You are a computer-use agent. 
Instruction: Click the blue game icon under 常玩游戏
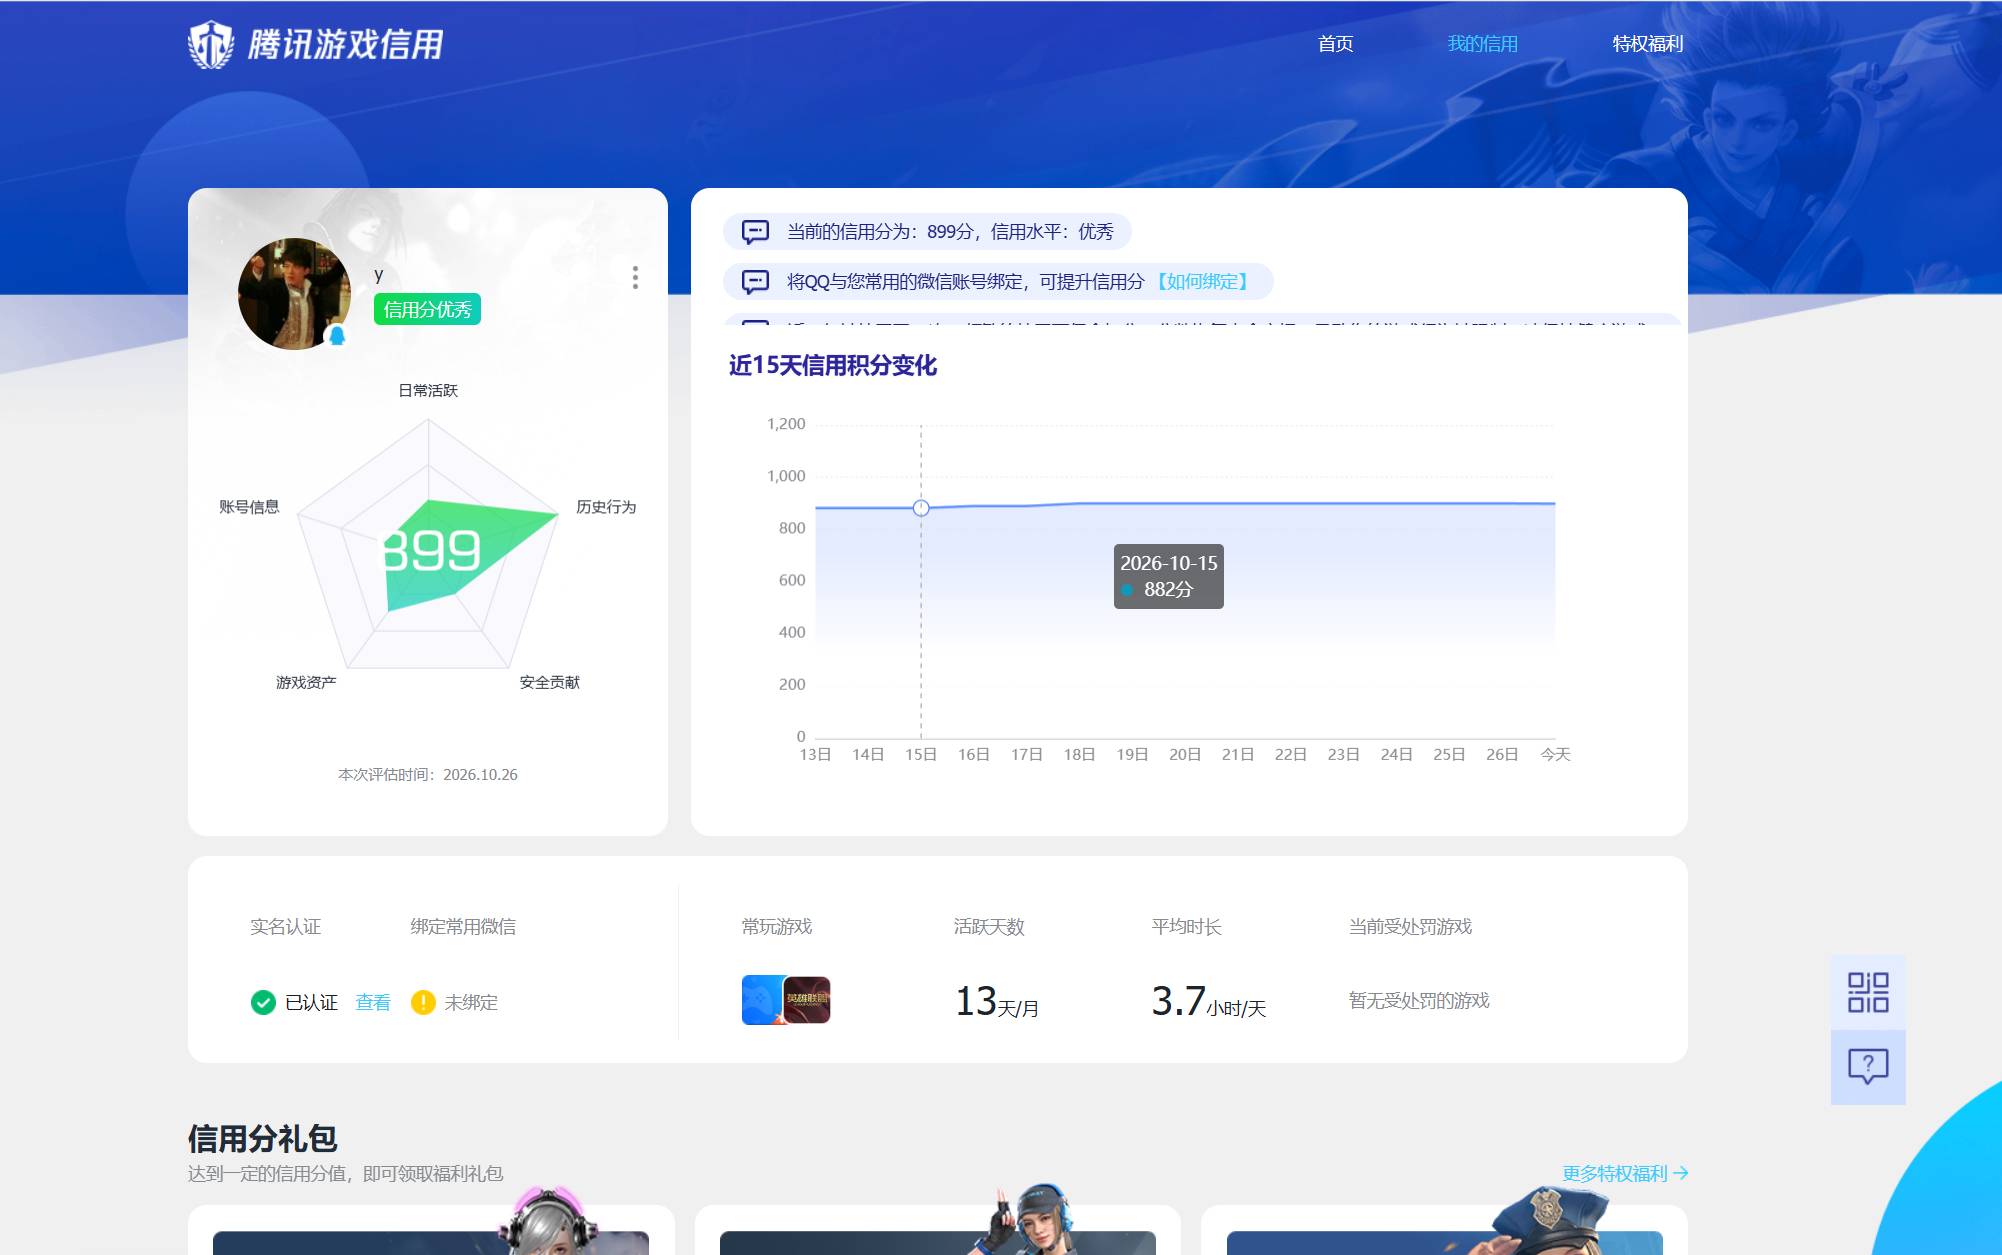[x=762, y=1000]
